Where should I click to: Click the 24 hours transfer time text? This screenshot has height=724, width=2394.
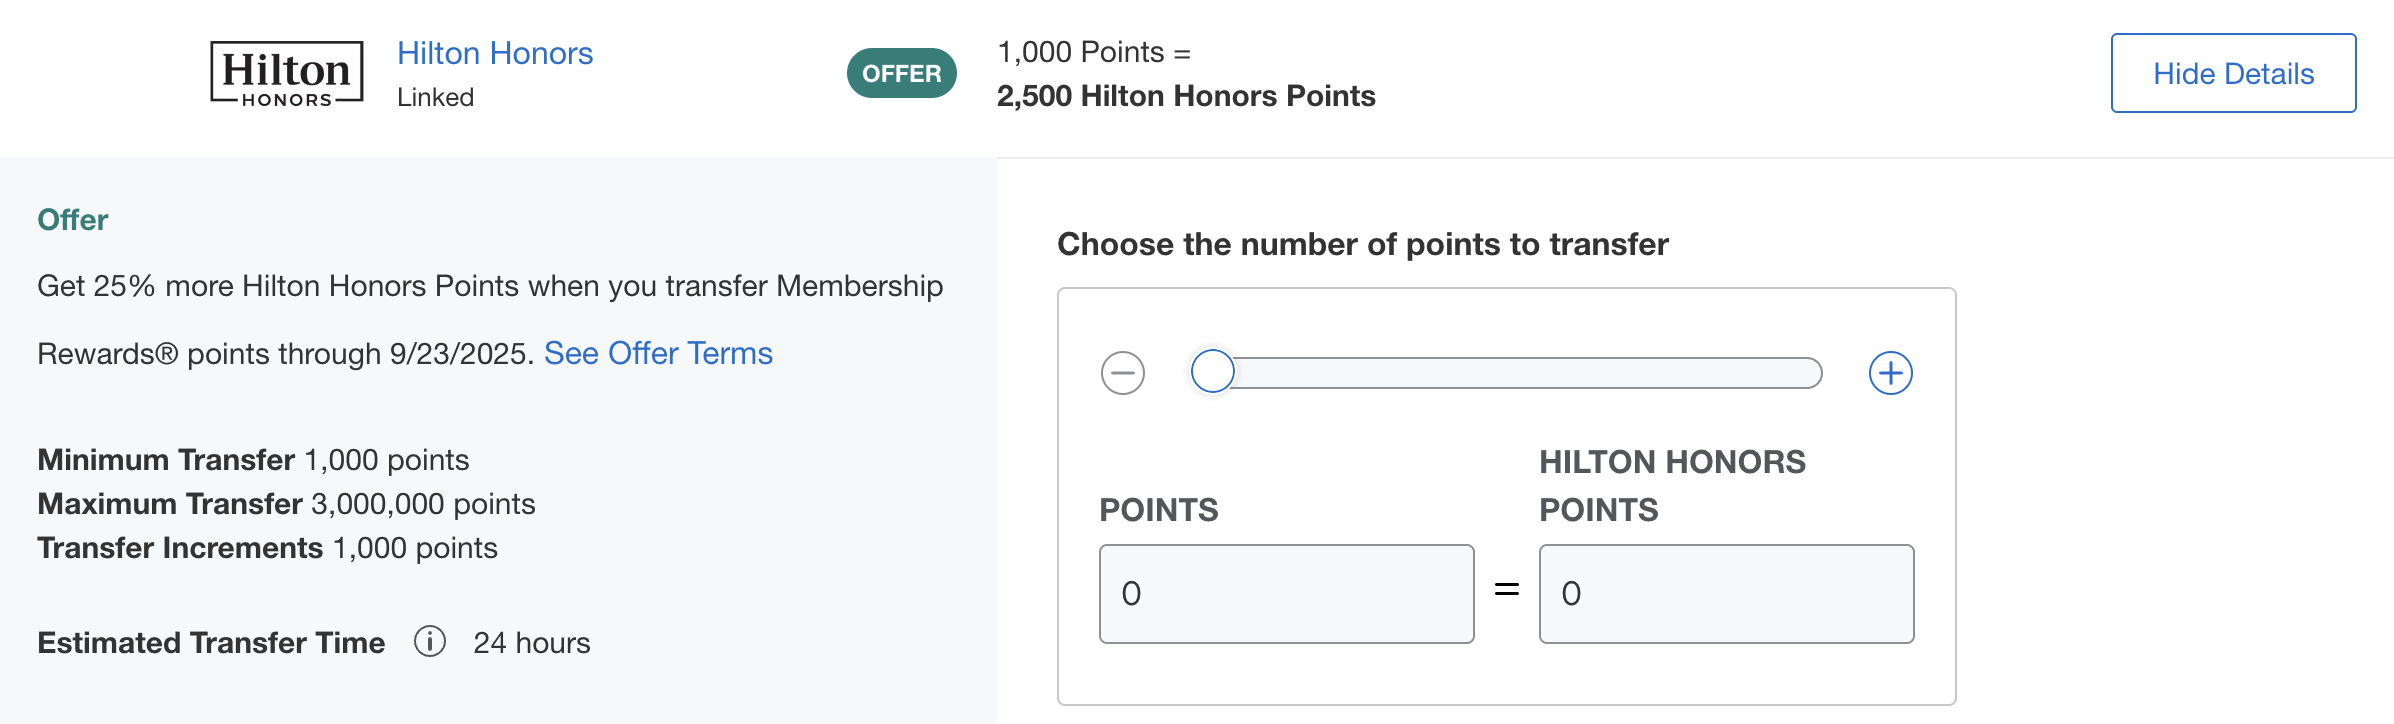coord(532,643)
